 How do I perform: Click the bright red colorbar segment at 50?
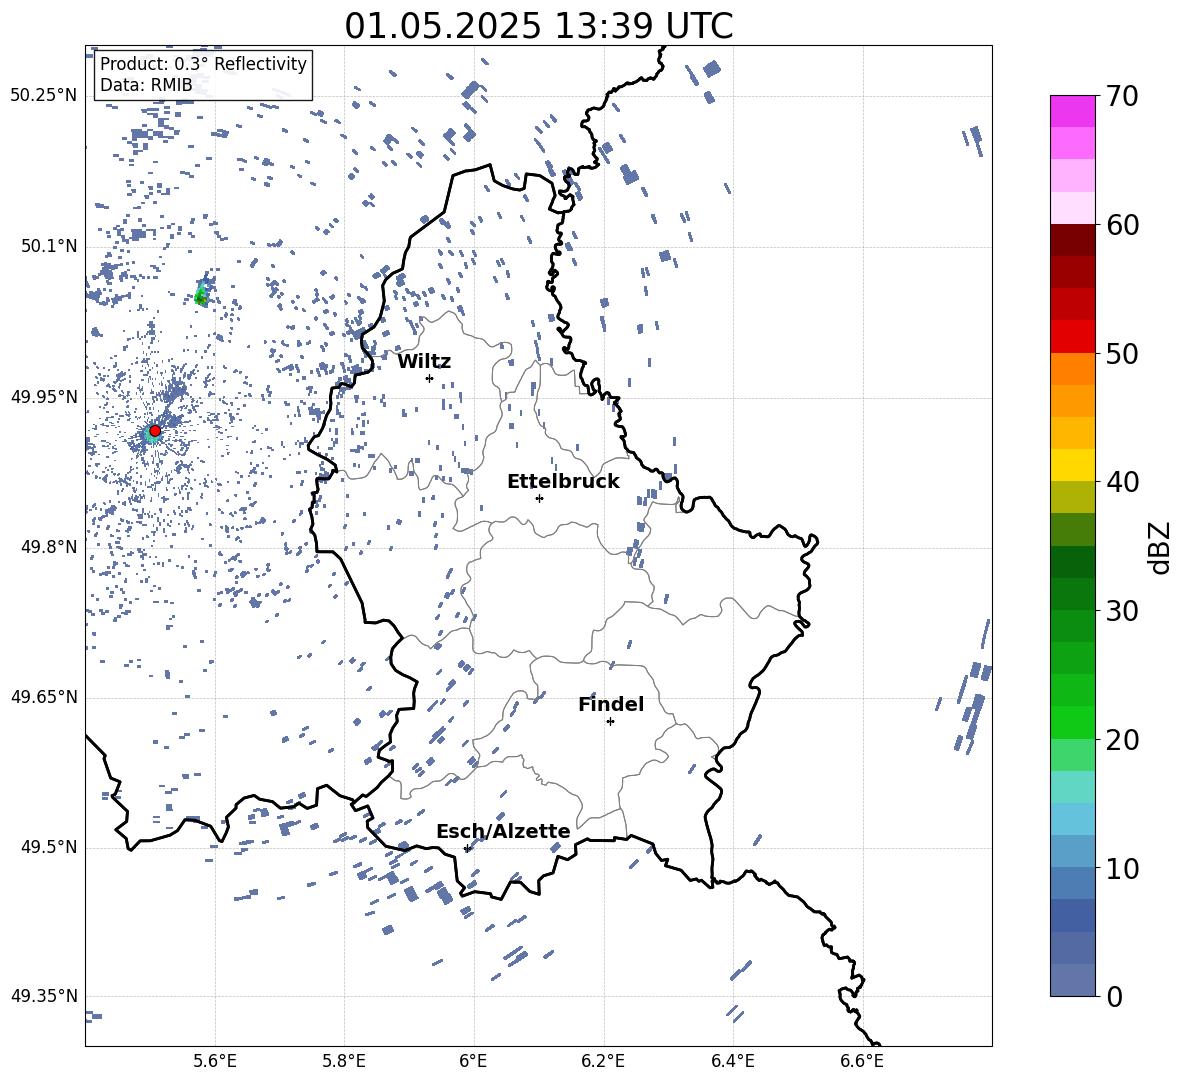coord(1072,337)
